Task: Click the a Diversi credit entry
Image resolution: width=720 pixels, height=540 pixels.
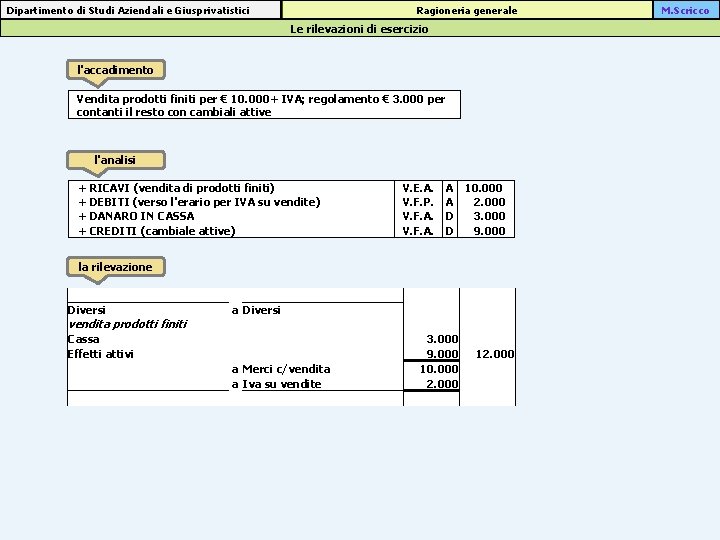Action: pyautogui.click(x=256, y=310)
